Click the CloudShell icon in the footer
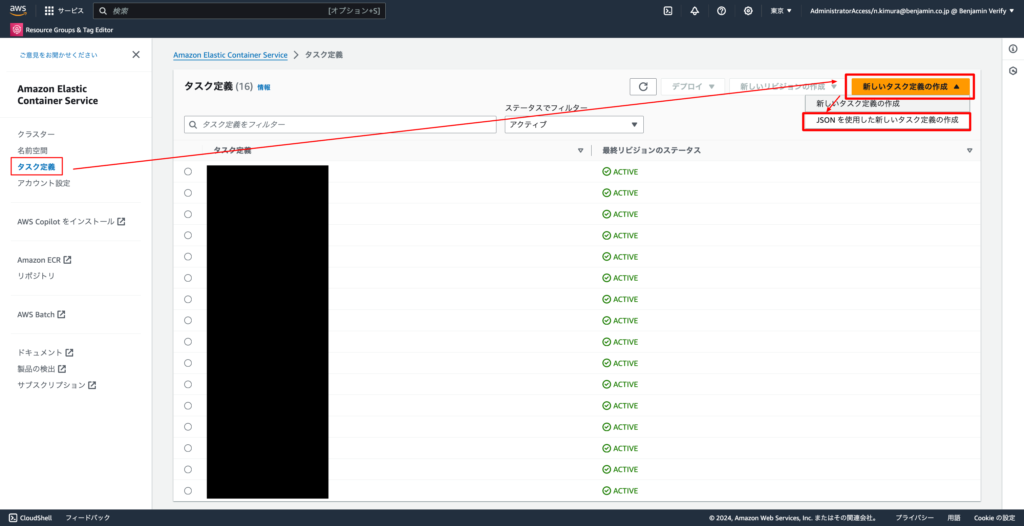 (13, 518)
